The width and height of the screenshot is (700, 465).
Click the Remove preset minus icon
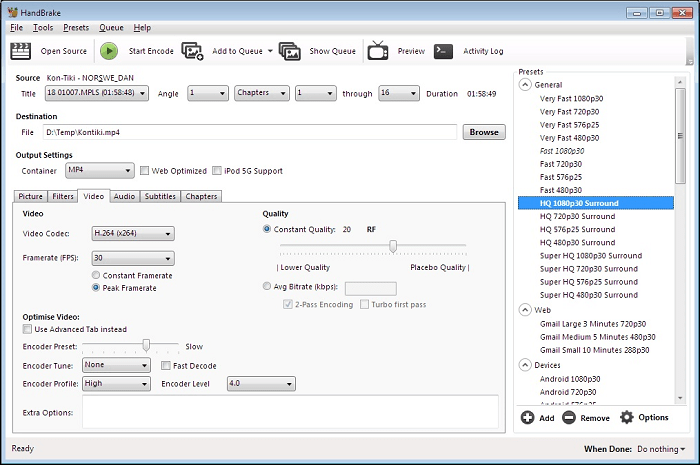(x=568, y=417)
